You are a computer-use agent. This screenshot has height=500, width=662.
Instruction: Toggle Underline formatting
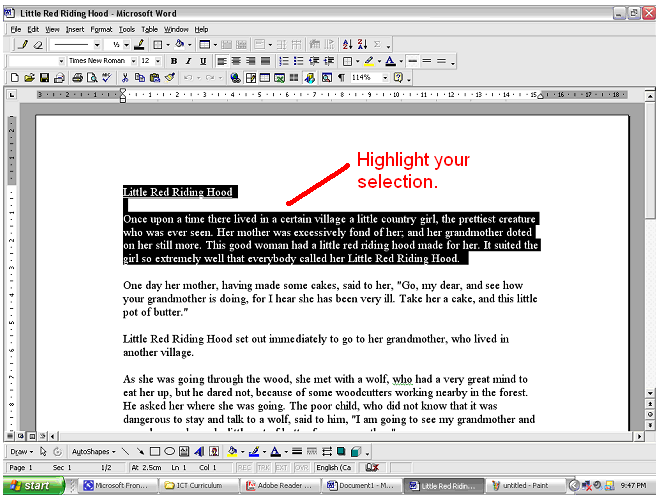(x=203, y=61)
